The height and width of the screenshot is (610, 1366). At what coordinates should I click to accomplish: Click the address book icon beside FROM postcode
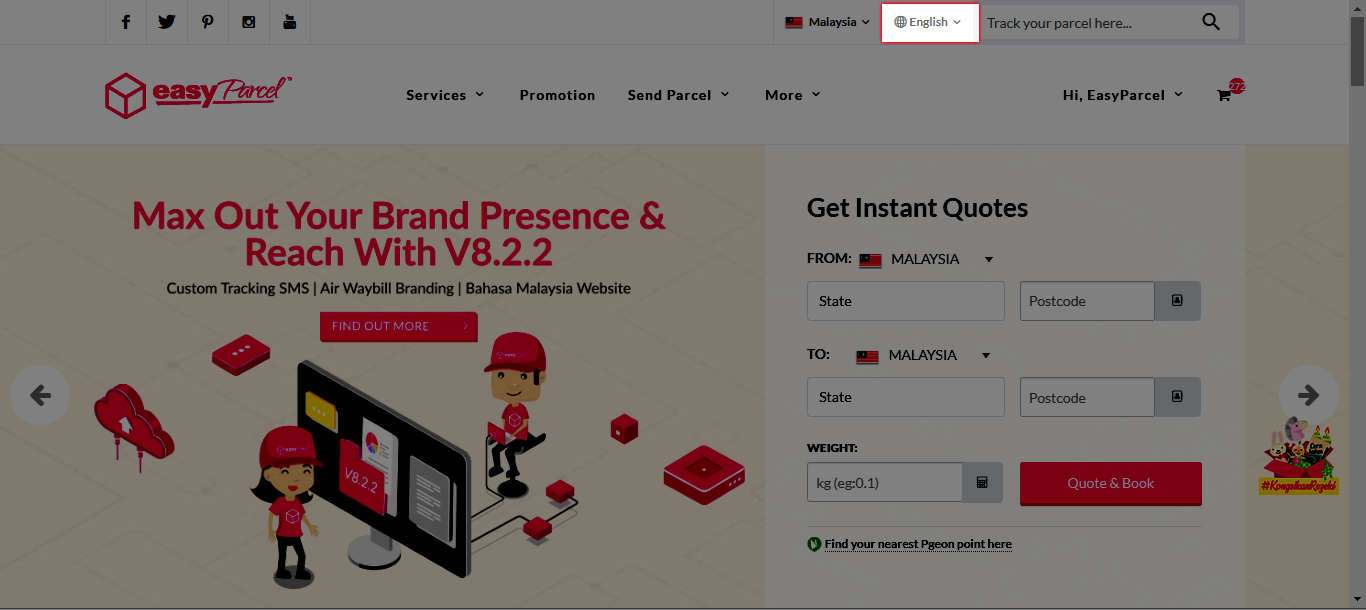click(1178, 301)
